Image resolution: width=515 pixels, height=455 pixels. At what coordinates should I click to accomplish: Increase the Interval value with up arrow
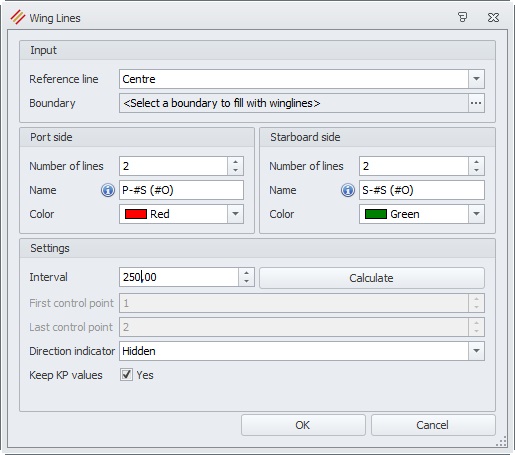pos(246,273)
